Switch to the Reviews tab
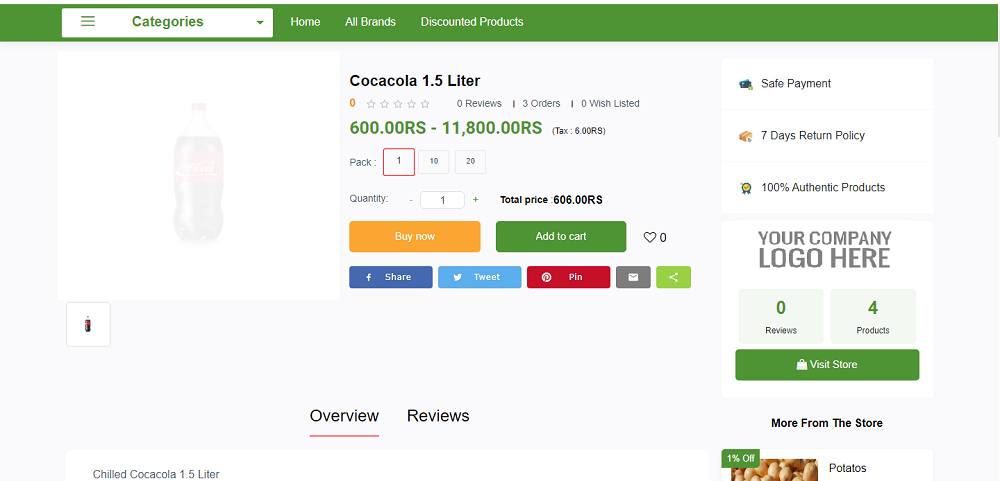Image resolution: width=1000 pixels, height=481 pixels. (438, 416)
